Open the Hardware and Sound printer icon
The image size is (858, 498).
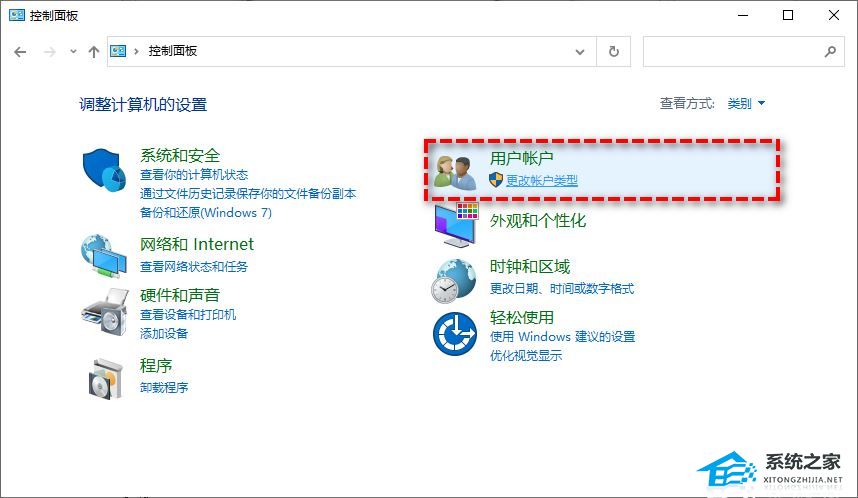105,311
